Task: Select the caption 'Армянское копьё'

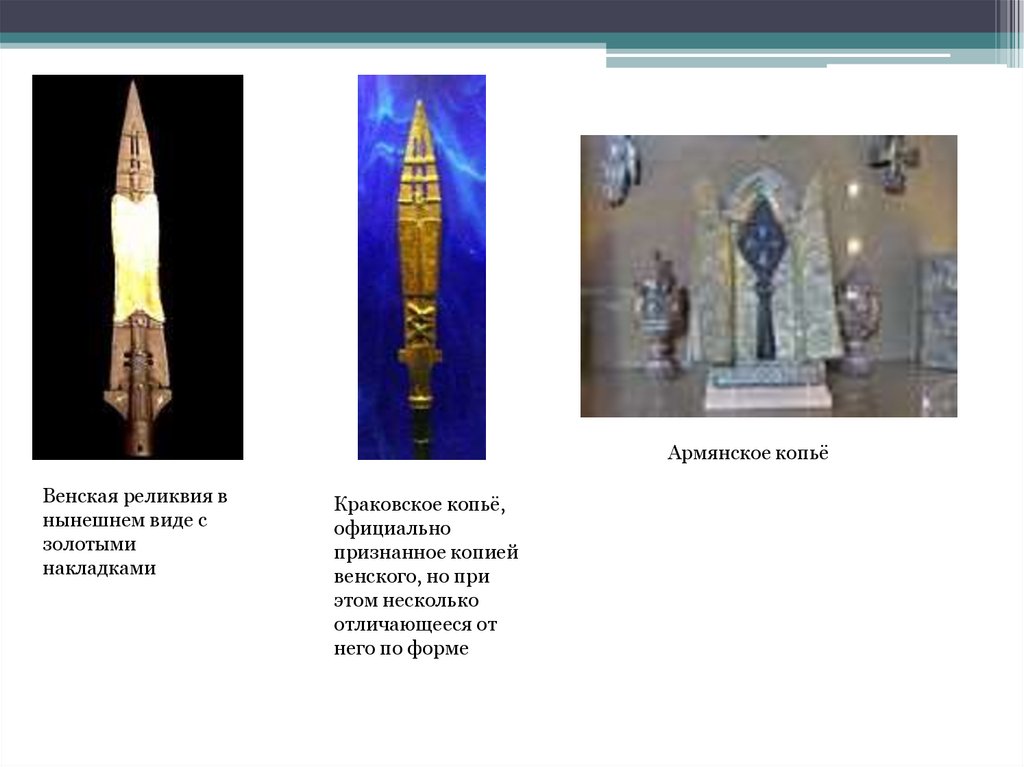Action: (748, 453)
